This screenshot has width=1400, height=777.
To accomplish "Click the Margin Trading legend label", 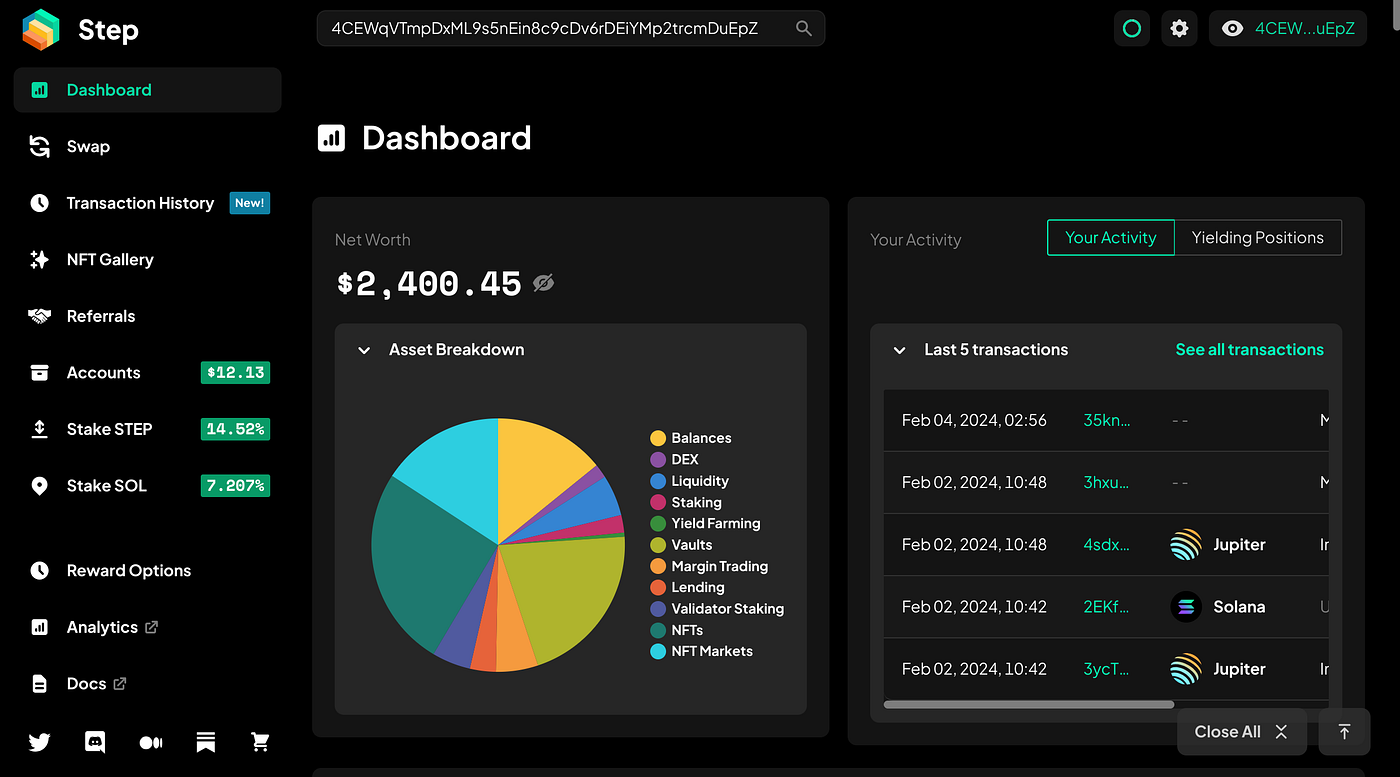I will 720,566.
